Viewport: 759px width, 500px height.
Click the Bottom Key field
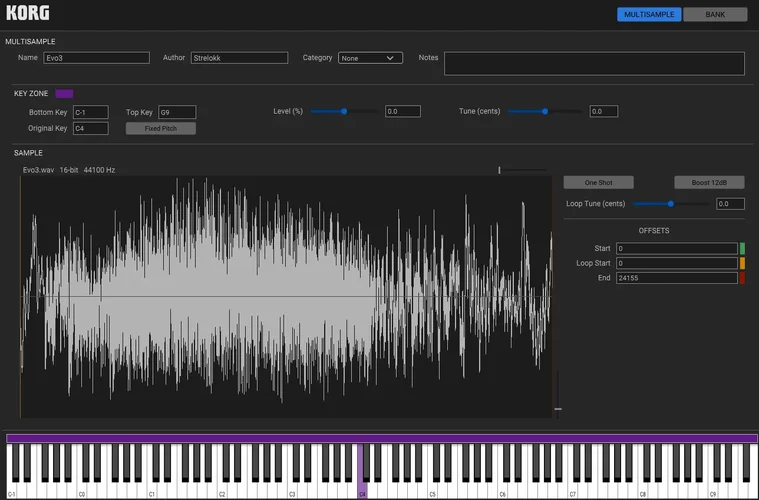coord(90,112)
